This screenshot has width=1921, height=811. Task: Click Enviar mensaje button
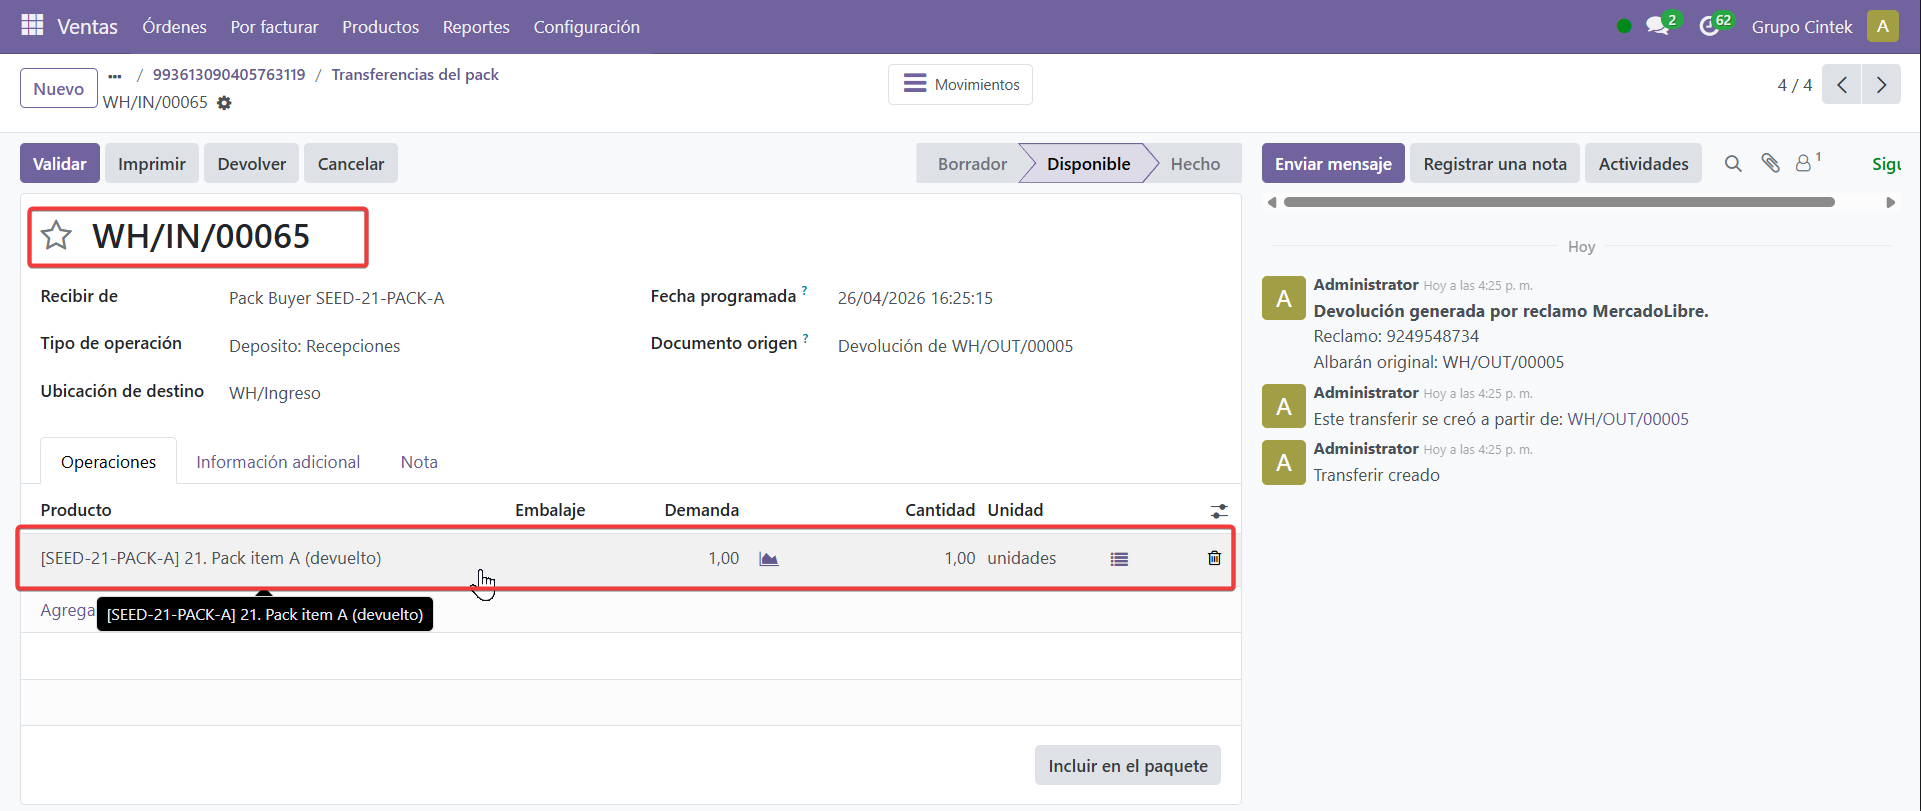[1333, 164]
